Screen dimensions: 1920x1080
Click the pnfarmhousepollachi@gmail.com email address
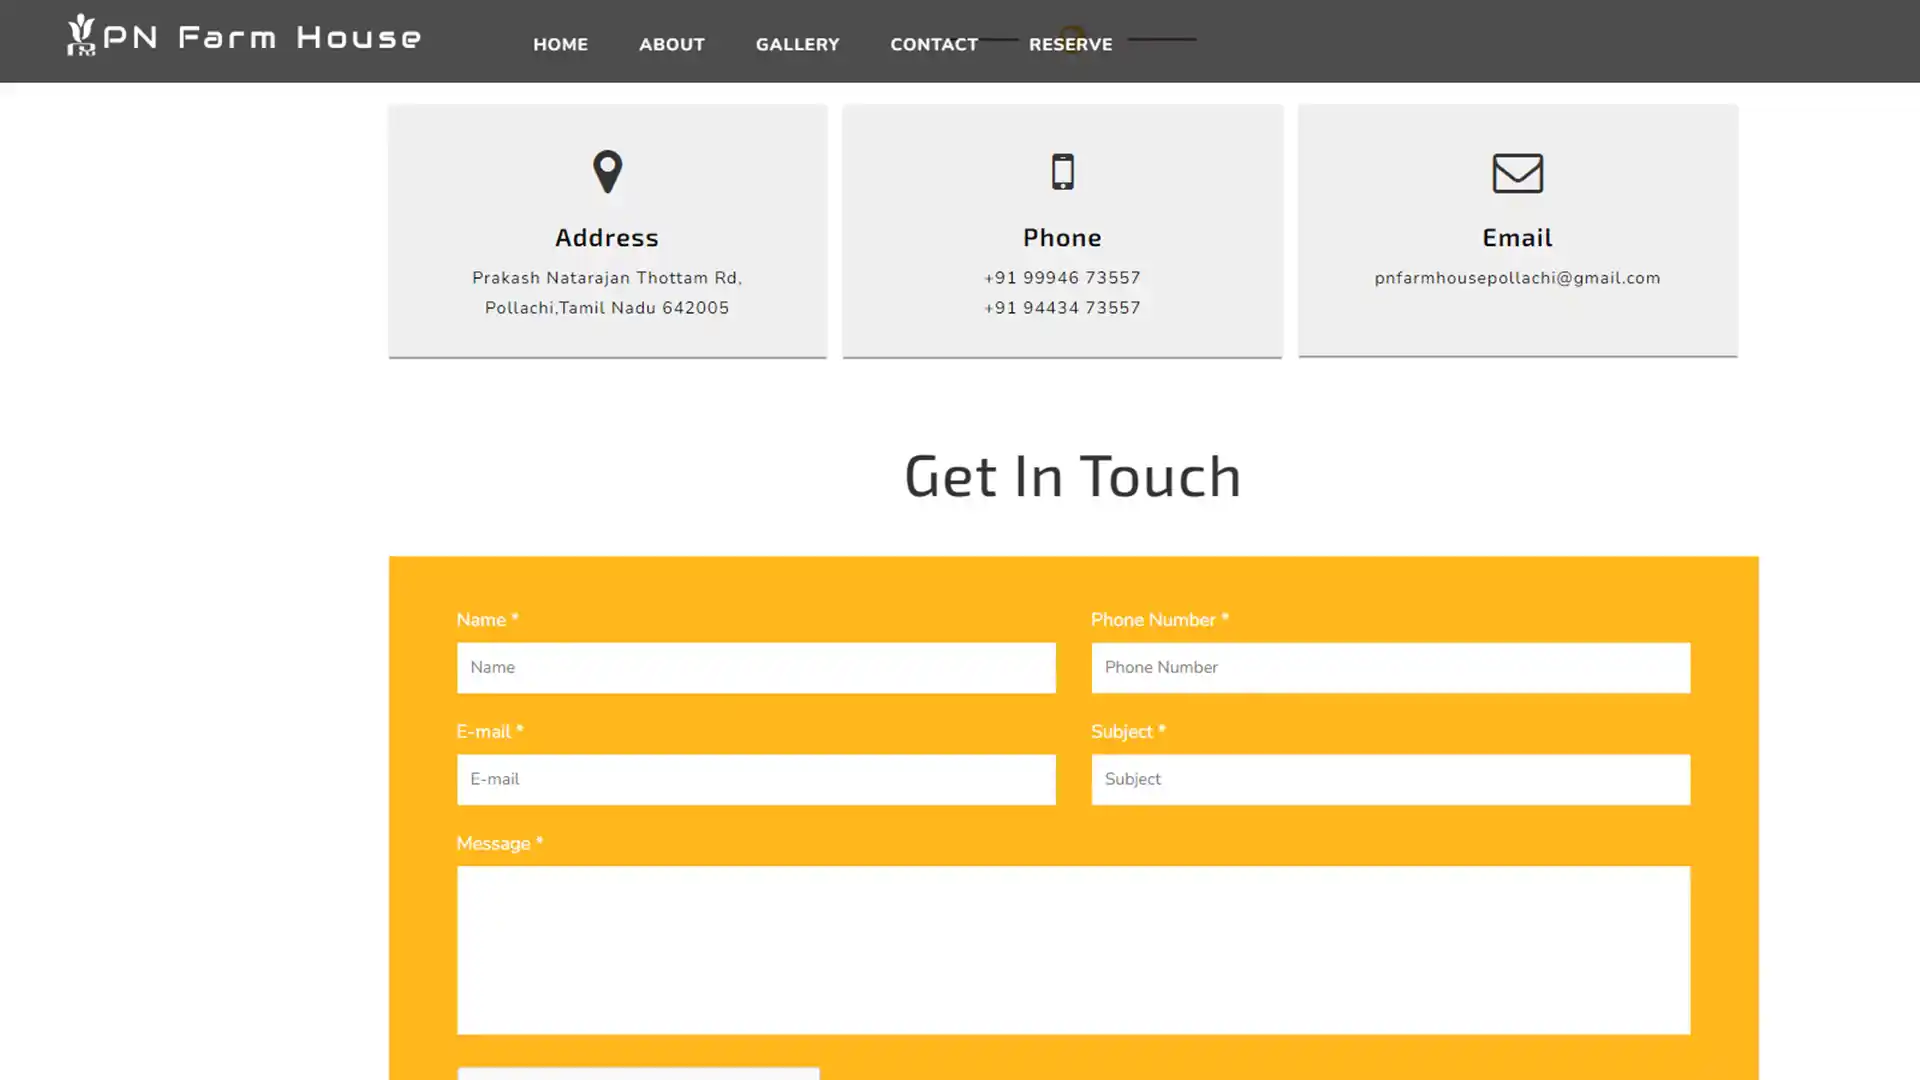tap(1517, 278)
